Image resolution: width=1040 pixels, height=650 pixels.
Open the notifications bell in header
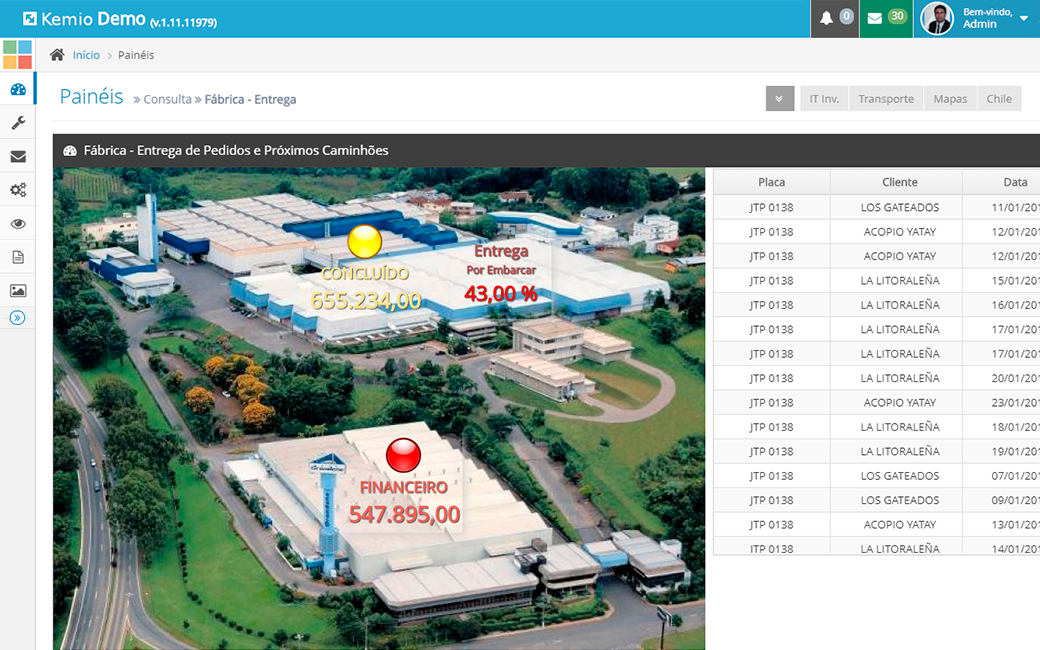click(x=834, y=18)
